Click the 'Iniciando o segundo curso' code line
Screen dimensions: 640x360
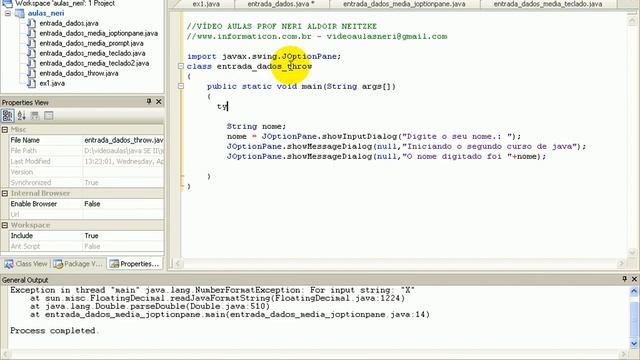click(406, 146)
